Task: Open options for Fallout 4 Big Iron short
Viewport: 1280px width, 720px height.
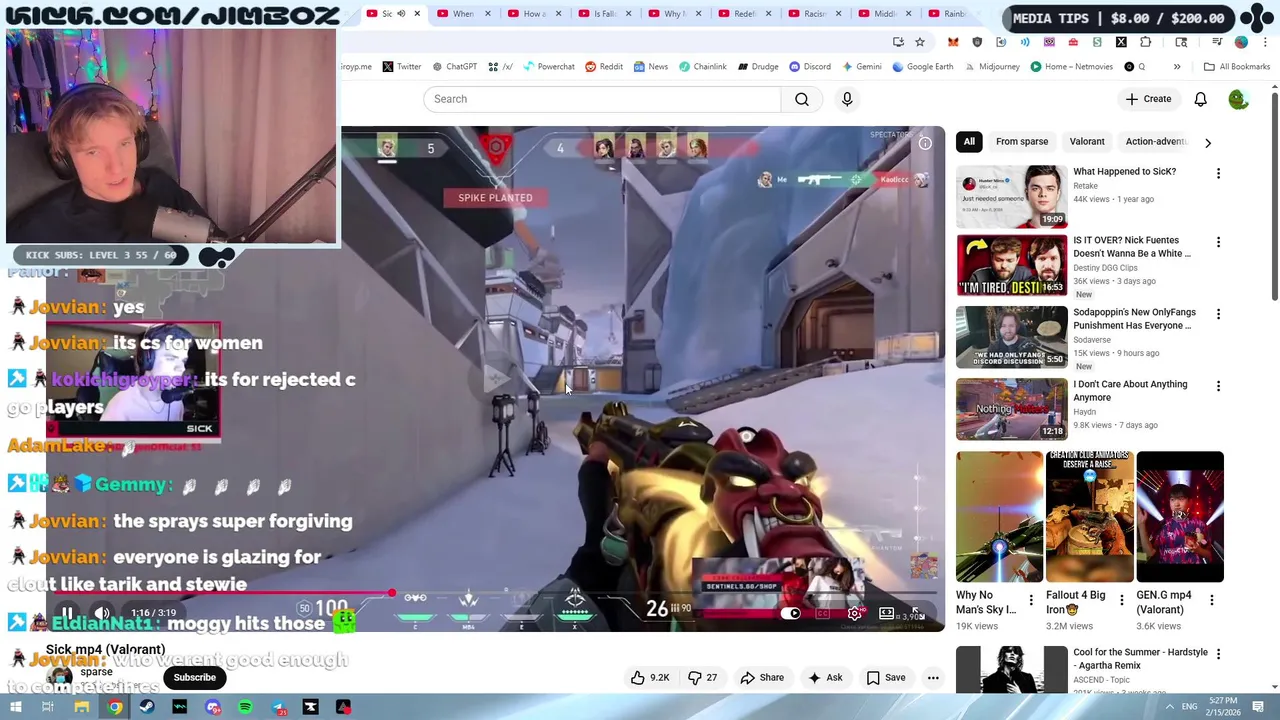Action: pos(1121,601)
